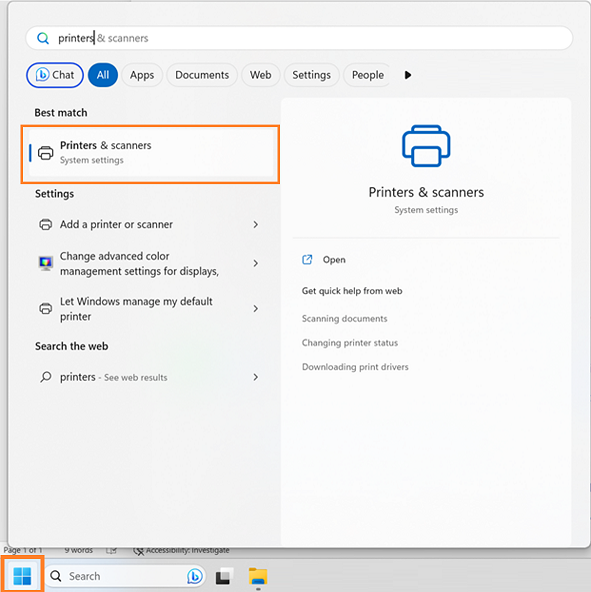Expand Change advanced color management chevron
This screenshot has height=592, width=591.
[256, 263]
